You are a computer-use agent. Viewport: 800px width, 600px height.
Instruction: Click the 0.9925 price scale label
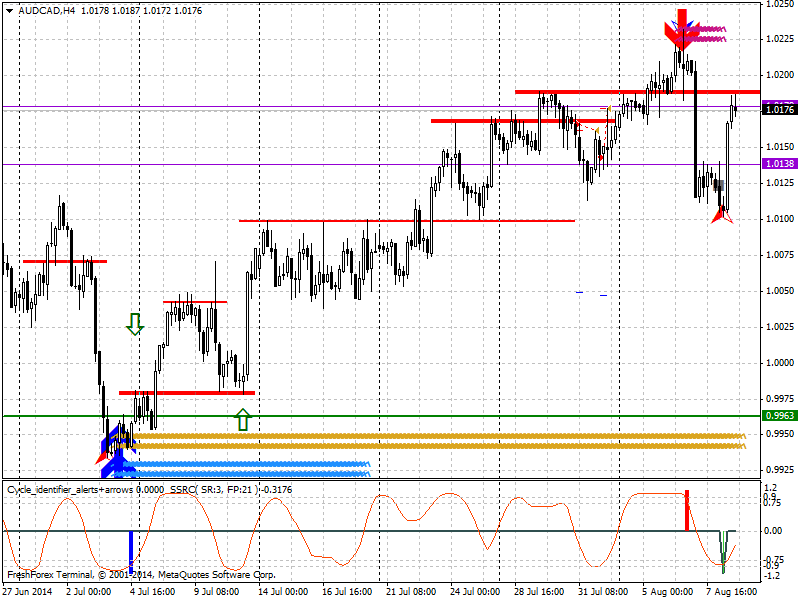(780, 469)
